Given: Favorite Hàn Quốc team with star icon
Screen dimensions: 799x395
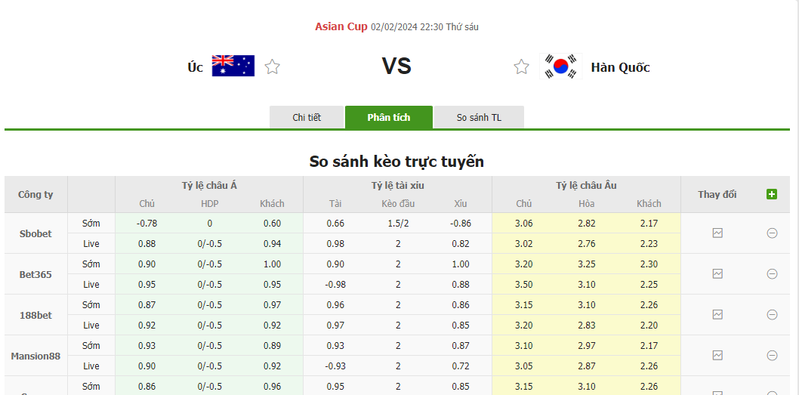Looking at the screenshot, I should (521, 67).
